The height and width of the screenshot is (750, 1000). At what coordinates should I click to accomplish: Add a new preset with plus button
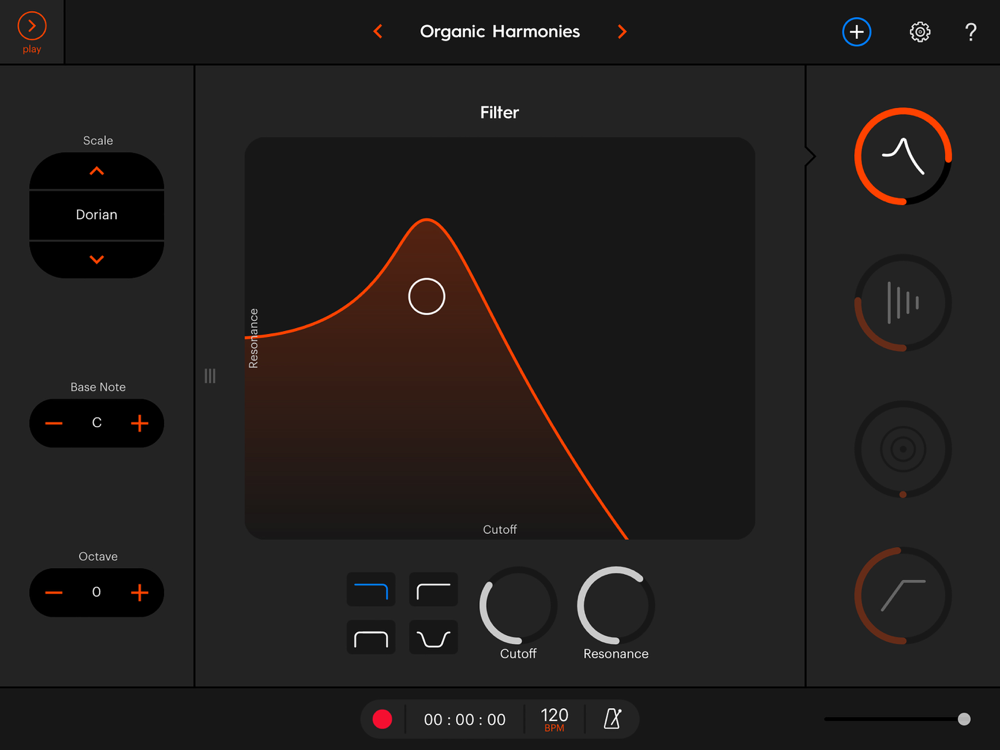(857, 32)
